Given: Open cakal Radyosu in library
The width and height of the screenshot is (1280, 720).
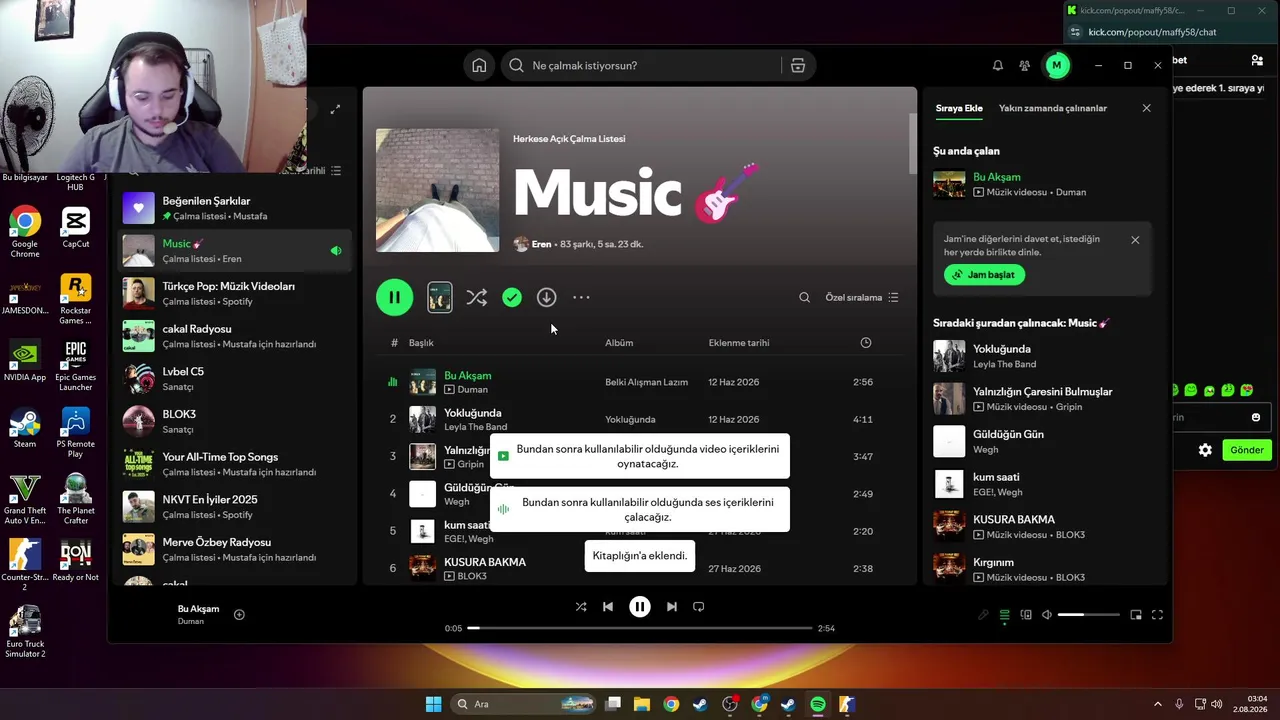Looking at the screenshot, I should (235, 336).
